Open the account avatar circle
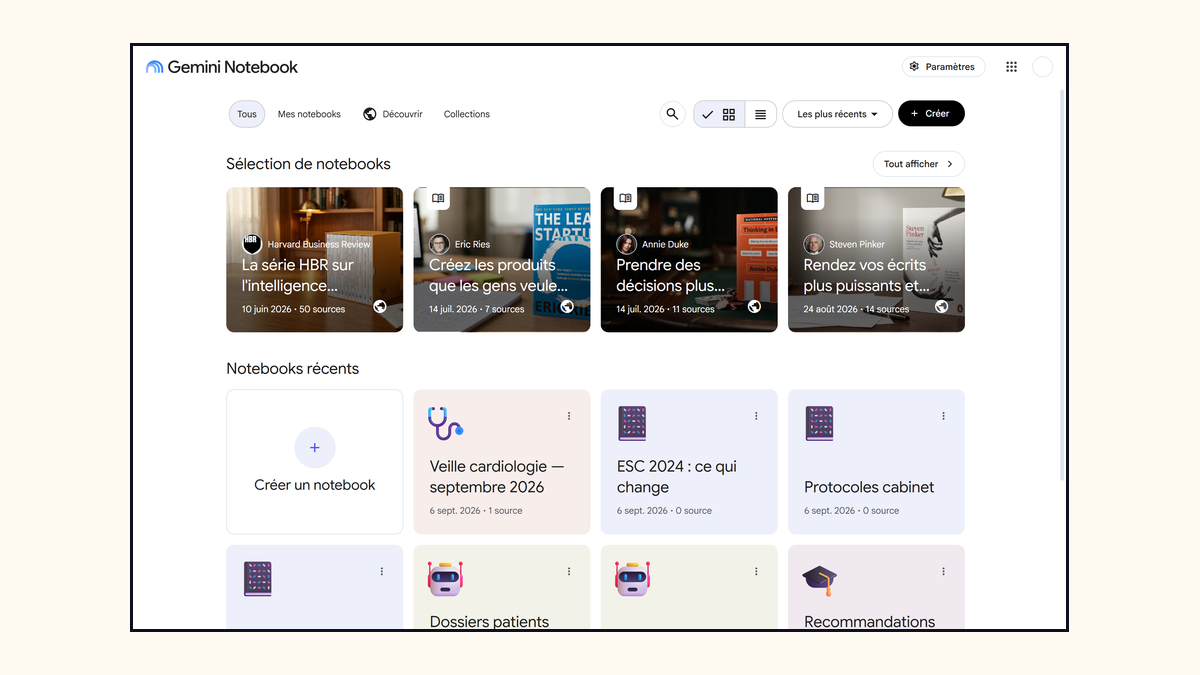The image size is (1200, 675). 1042,67
